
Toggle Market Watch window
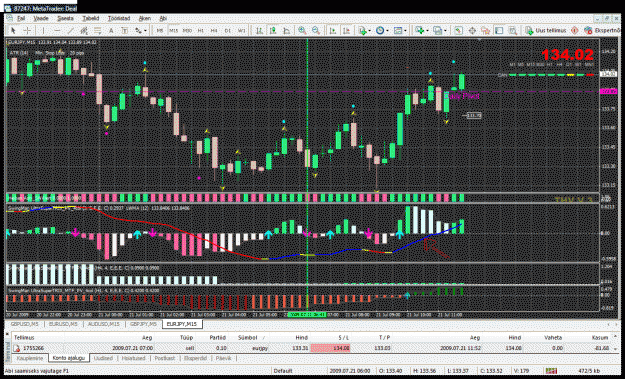[x=458, y=30]
